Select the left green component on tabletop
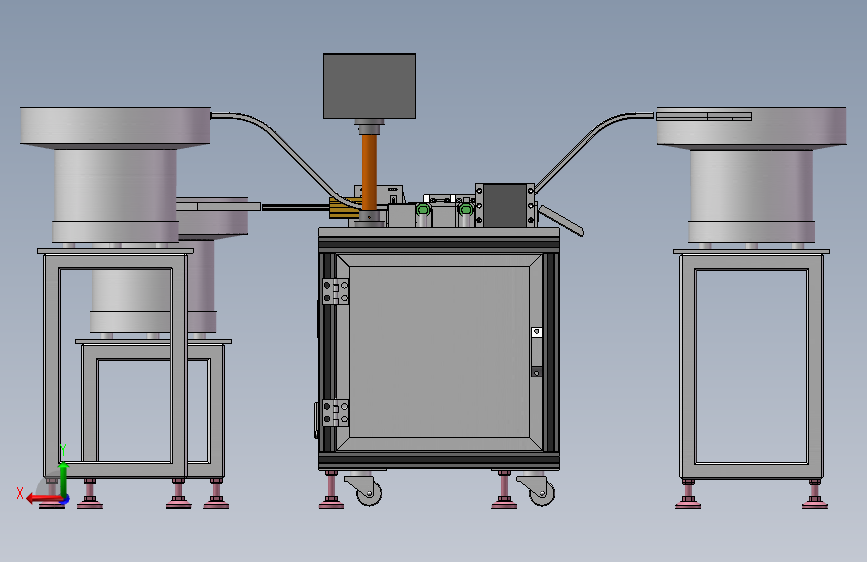This screenshot has width=867, height=562. [423, 209]
